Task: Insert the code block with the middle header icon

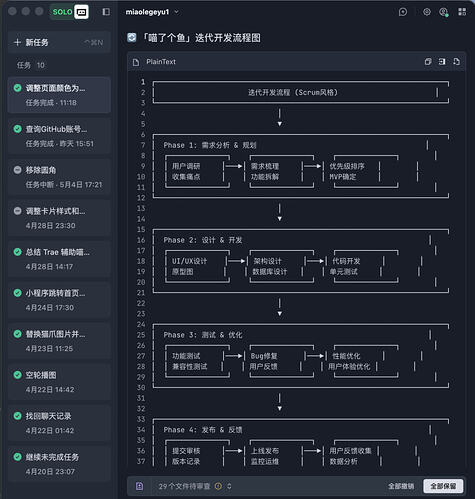Action: pos(442,62)
